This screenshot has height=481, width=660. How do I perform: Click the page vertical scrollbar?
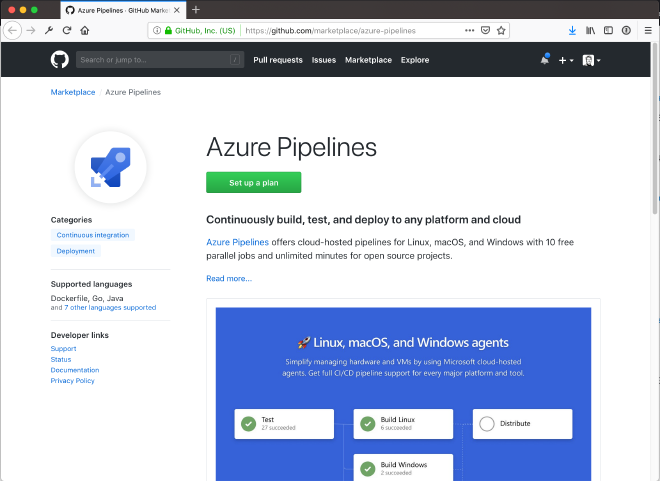[x=656, y=126]
